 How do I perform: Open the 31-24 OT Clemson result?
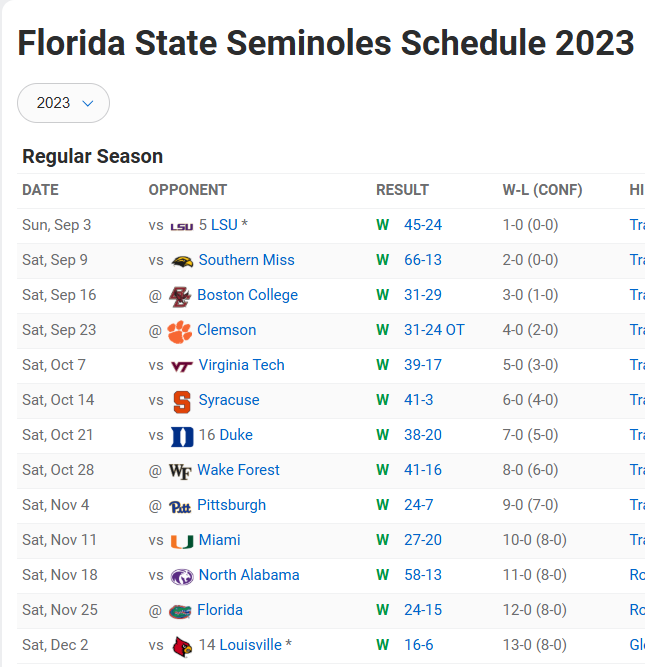[434, 330]
